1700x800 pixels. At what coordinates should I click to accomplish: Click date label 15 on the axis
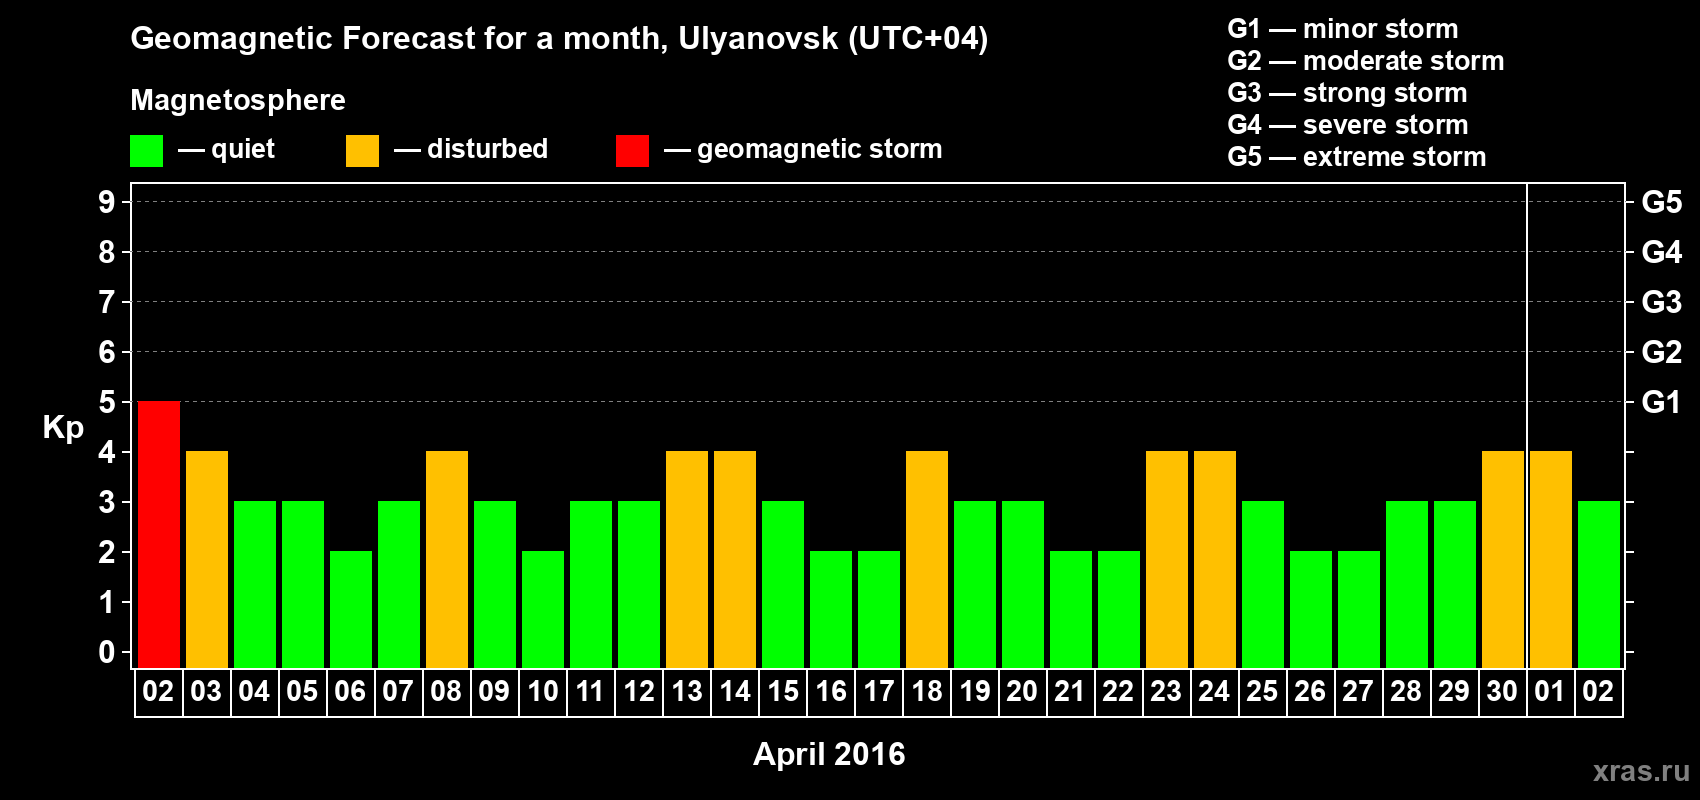(783, 691)
